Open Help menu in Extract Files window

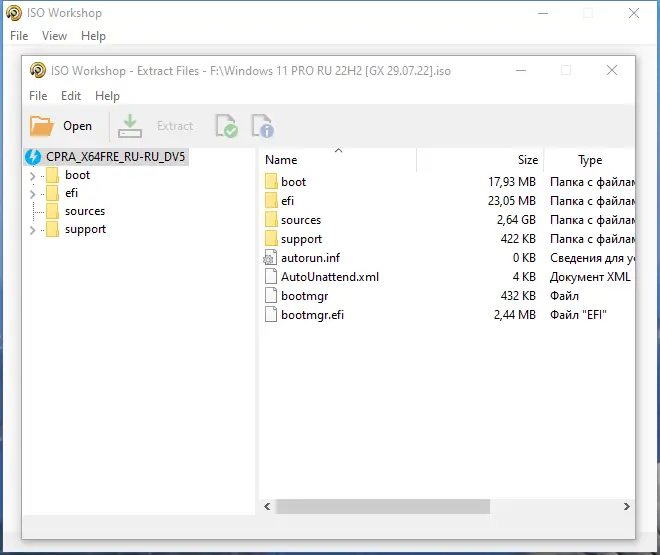[x=107, y=96]
